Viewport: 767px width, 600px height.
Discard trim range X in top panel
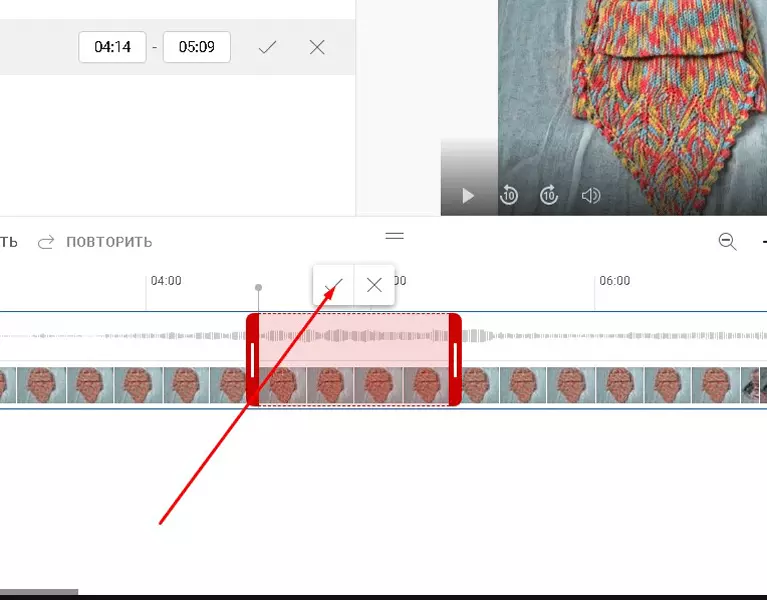(x=317, y=47)
